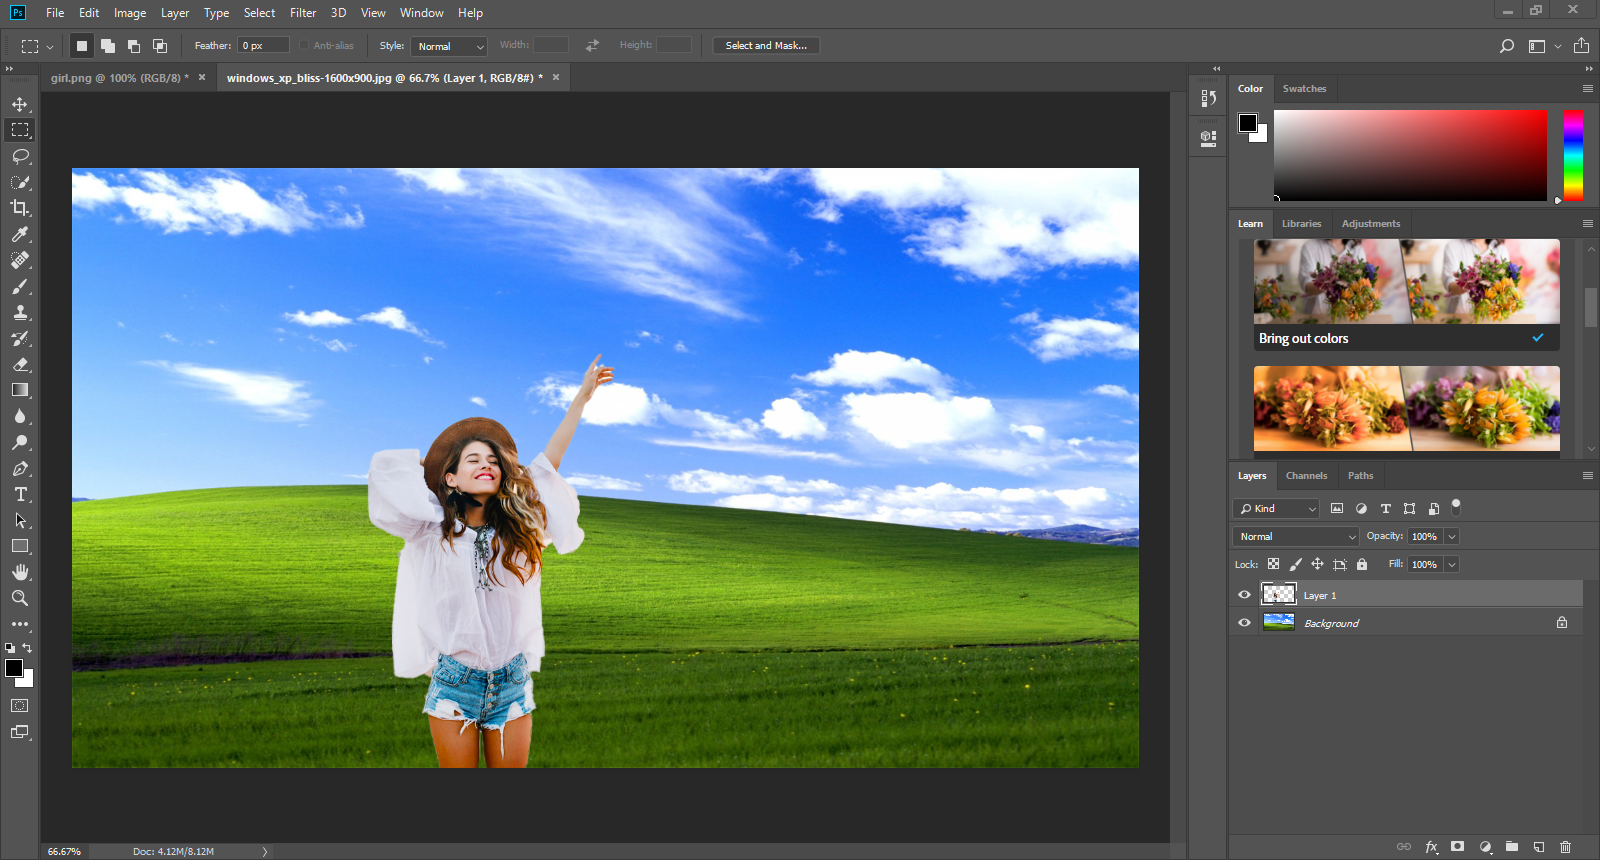Open the Edit Toolbar ellipsis menu
1600x860 pixels.
pos(20,624)
